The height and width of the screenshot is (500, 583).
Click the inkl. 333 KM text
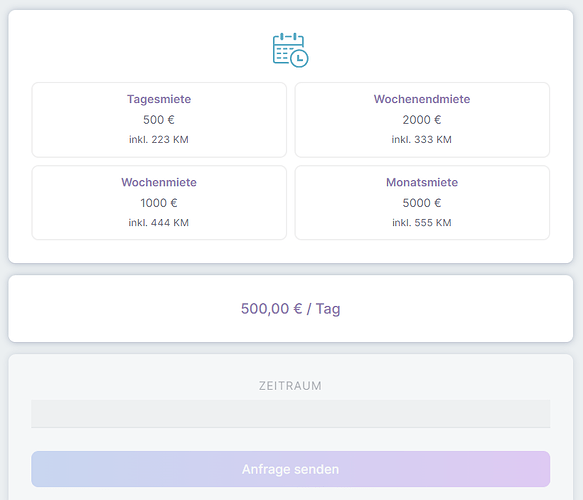click(422, 139)
